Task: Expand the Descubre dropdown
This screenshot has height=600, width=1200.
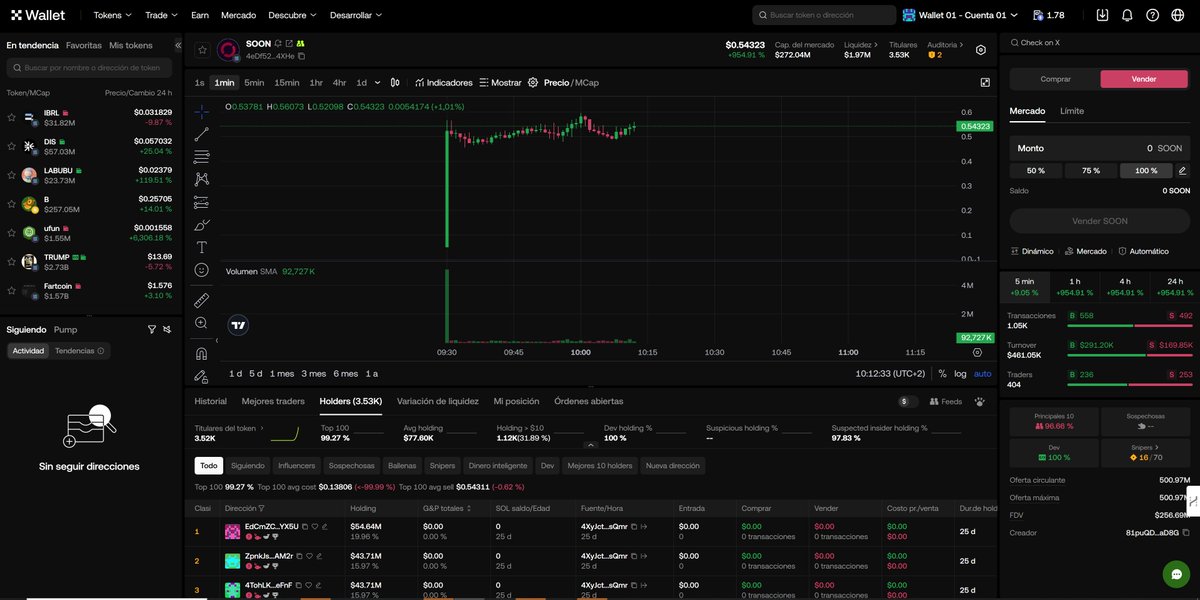Action: point(292,15)
